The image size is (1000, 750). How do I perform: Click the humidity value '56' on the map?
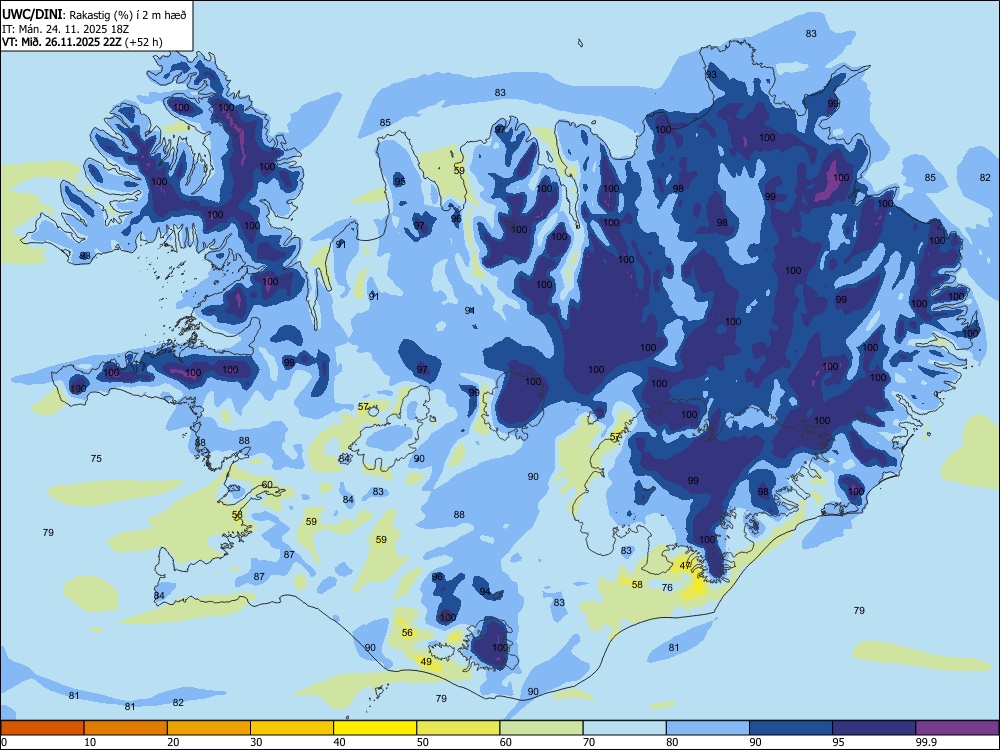point(408,633)
